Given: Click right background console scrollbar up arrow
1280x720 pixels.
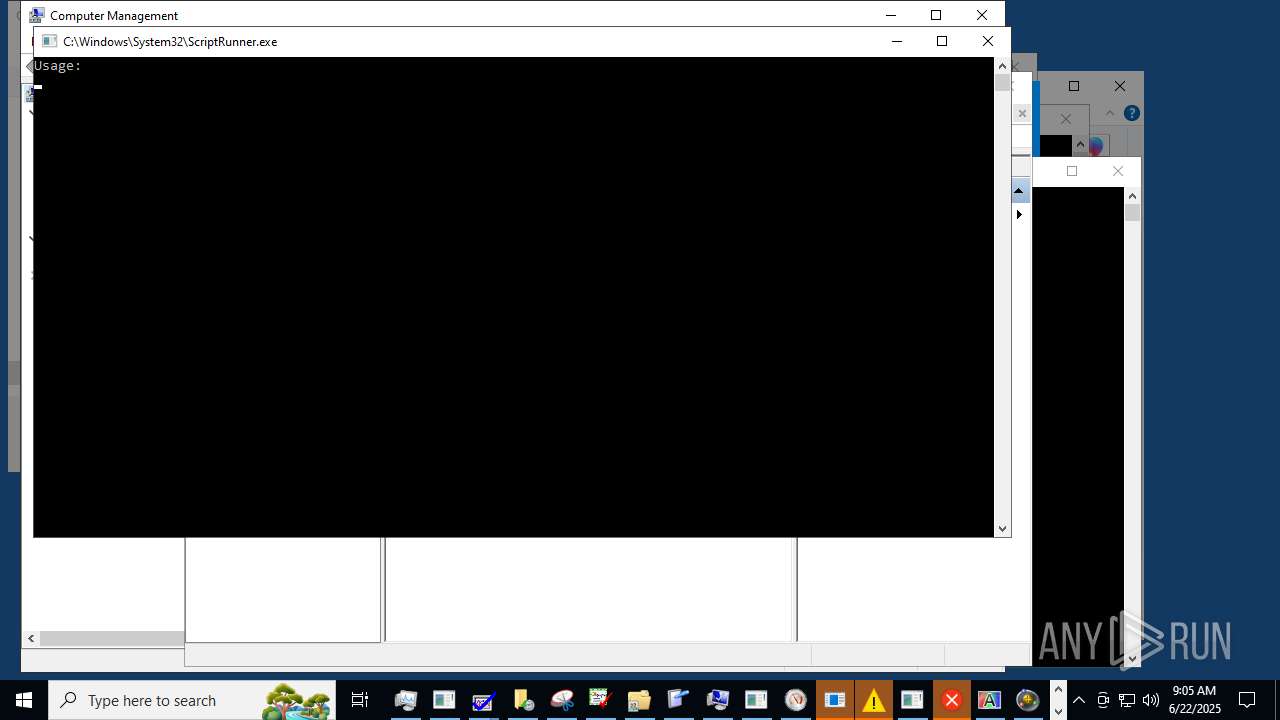Looking at the screenshot, I should tap(1132, 197).
